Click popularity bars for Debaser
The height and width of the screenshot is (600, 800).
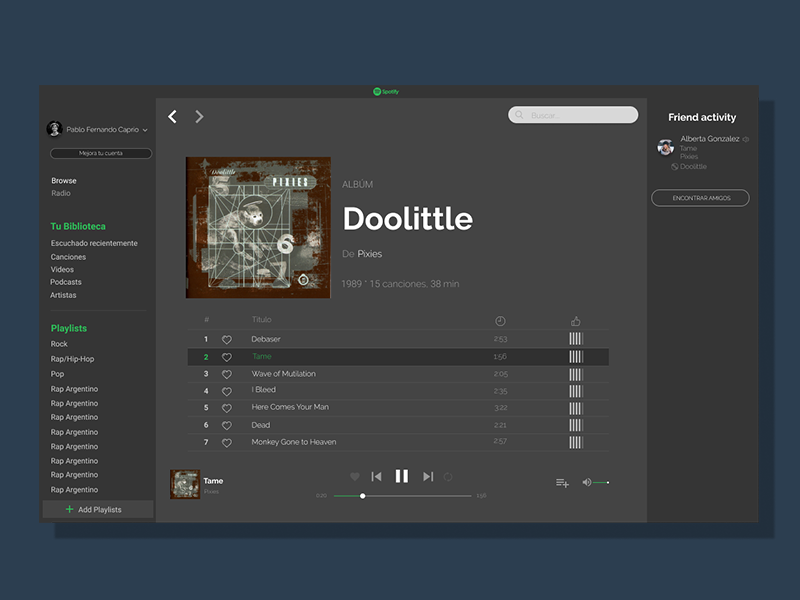[576, 339]
